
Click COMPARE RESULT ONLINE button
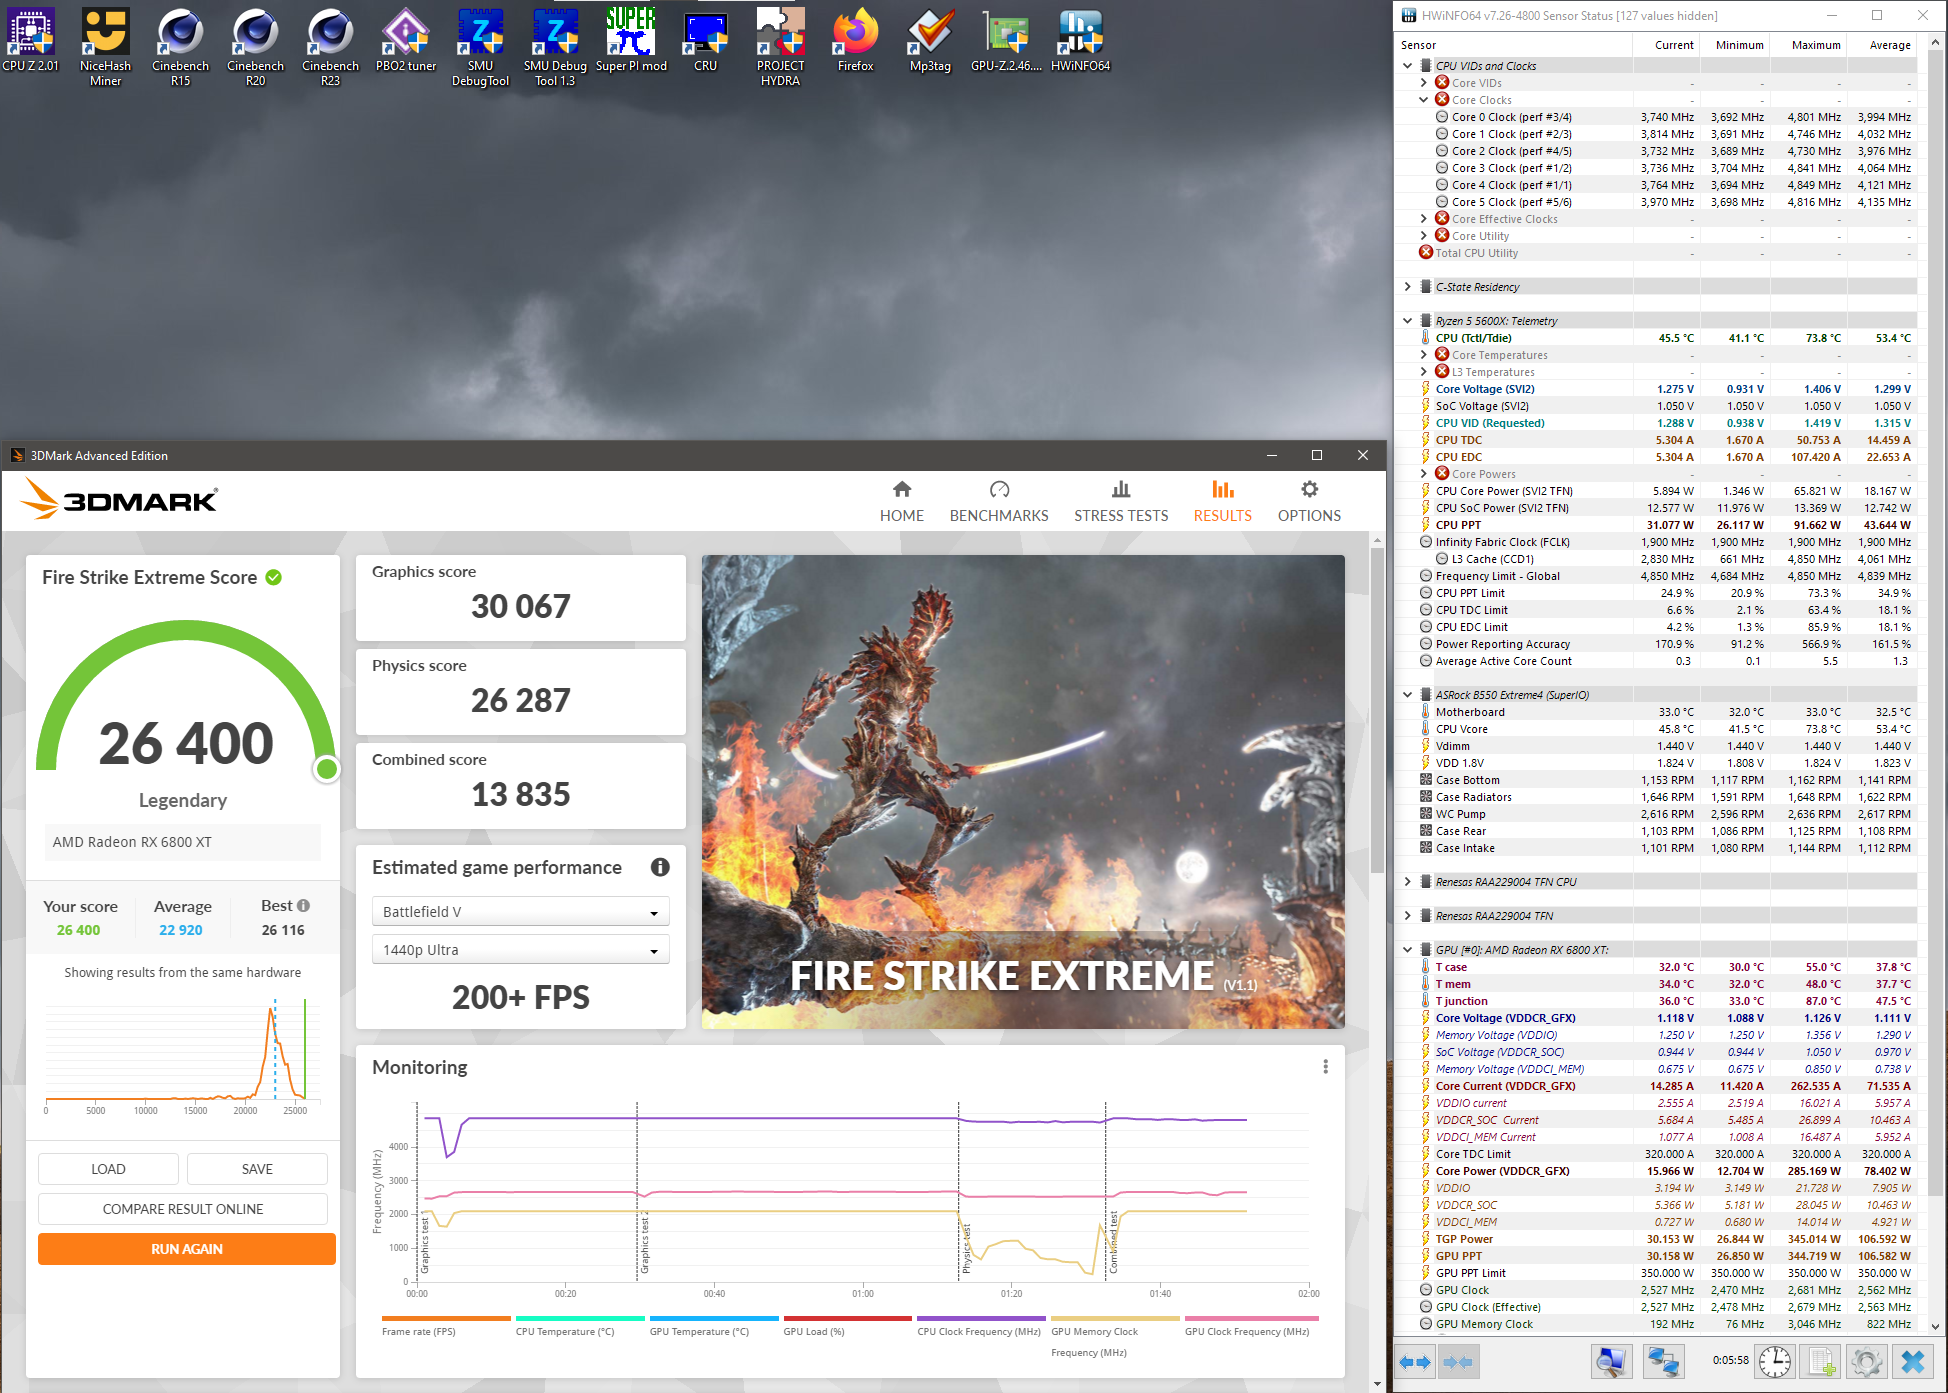coord(183,1209)
